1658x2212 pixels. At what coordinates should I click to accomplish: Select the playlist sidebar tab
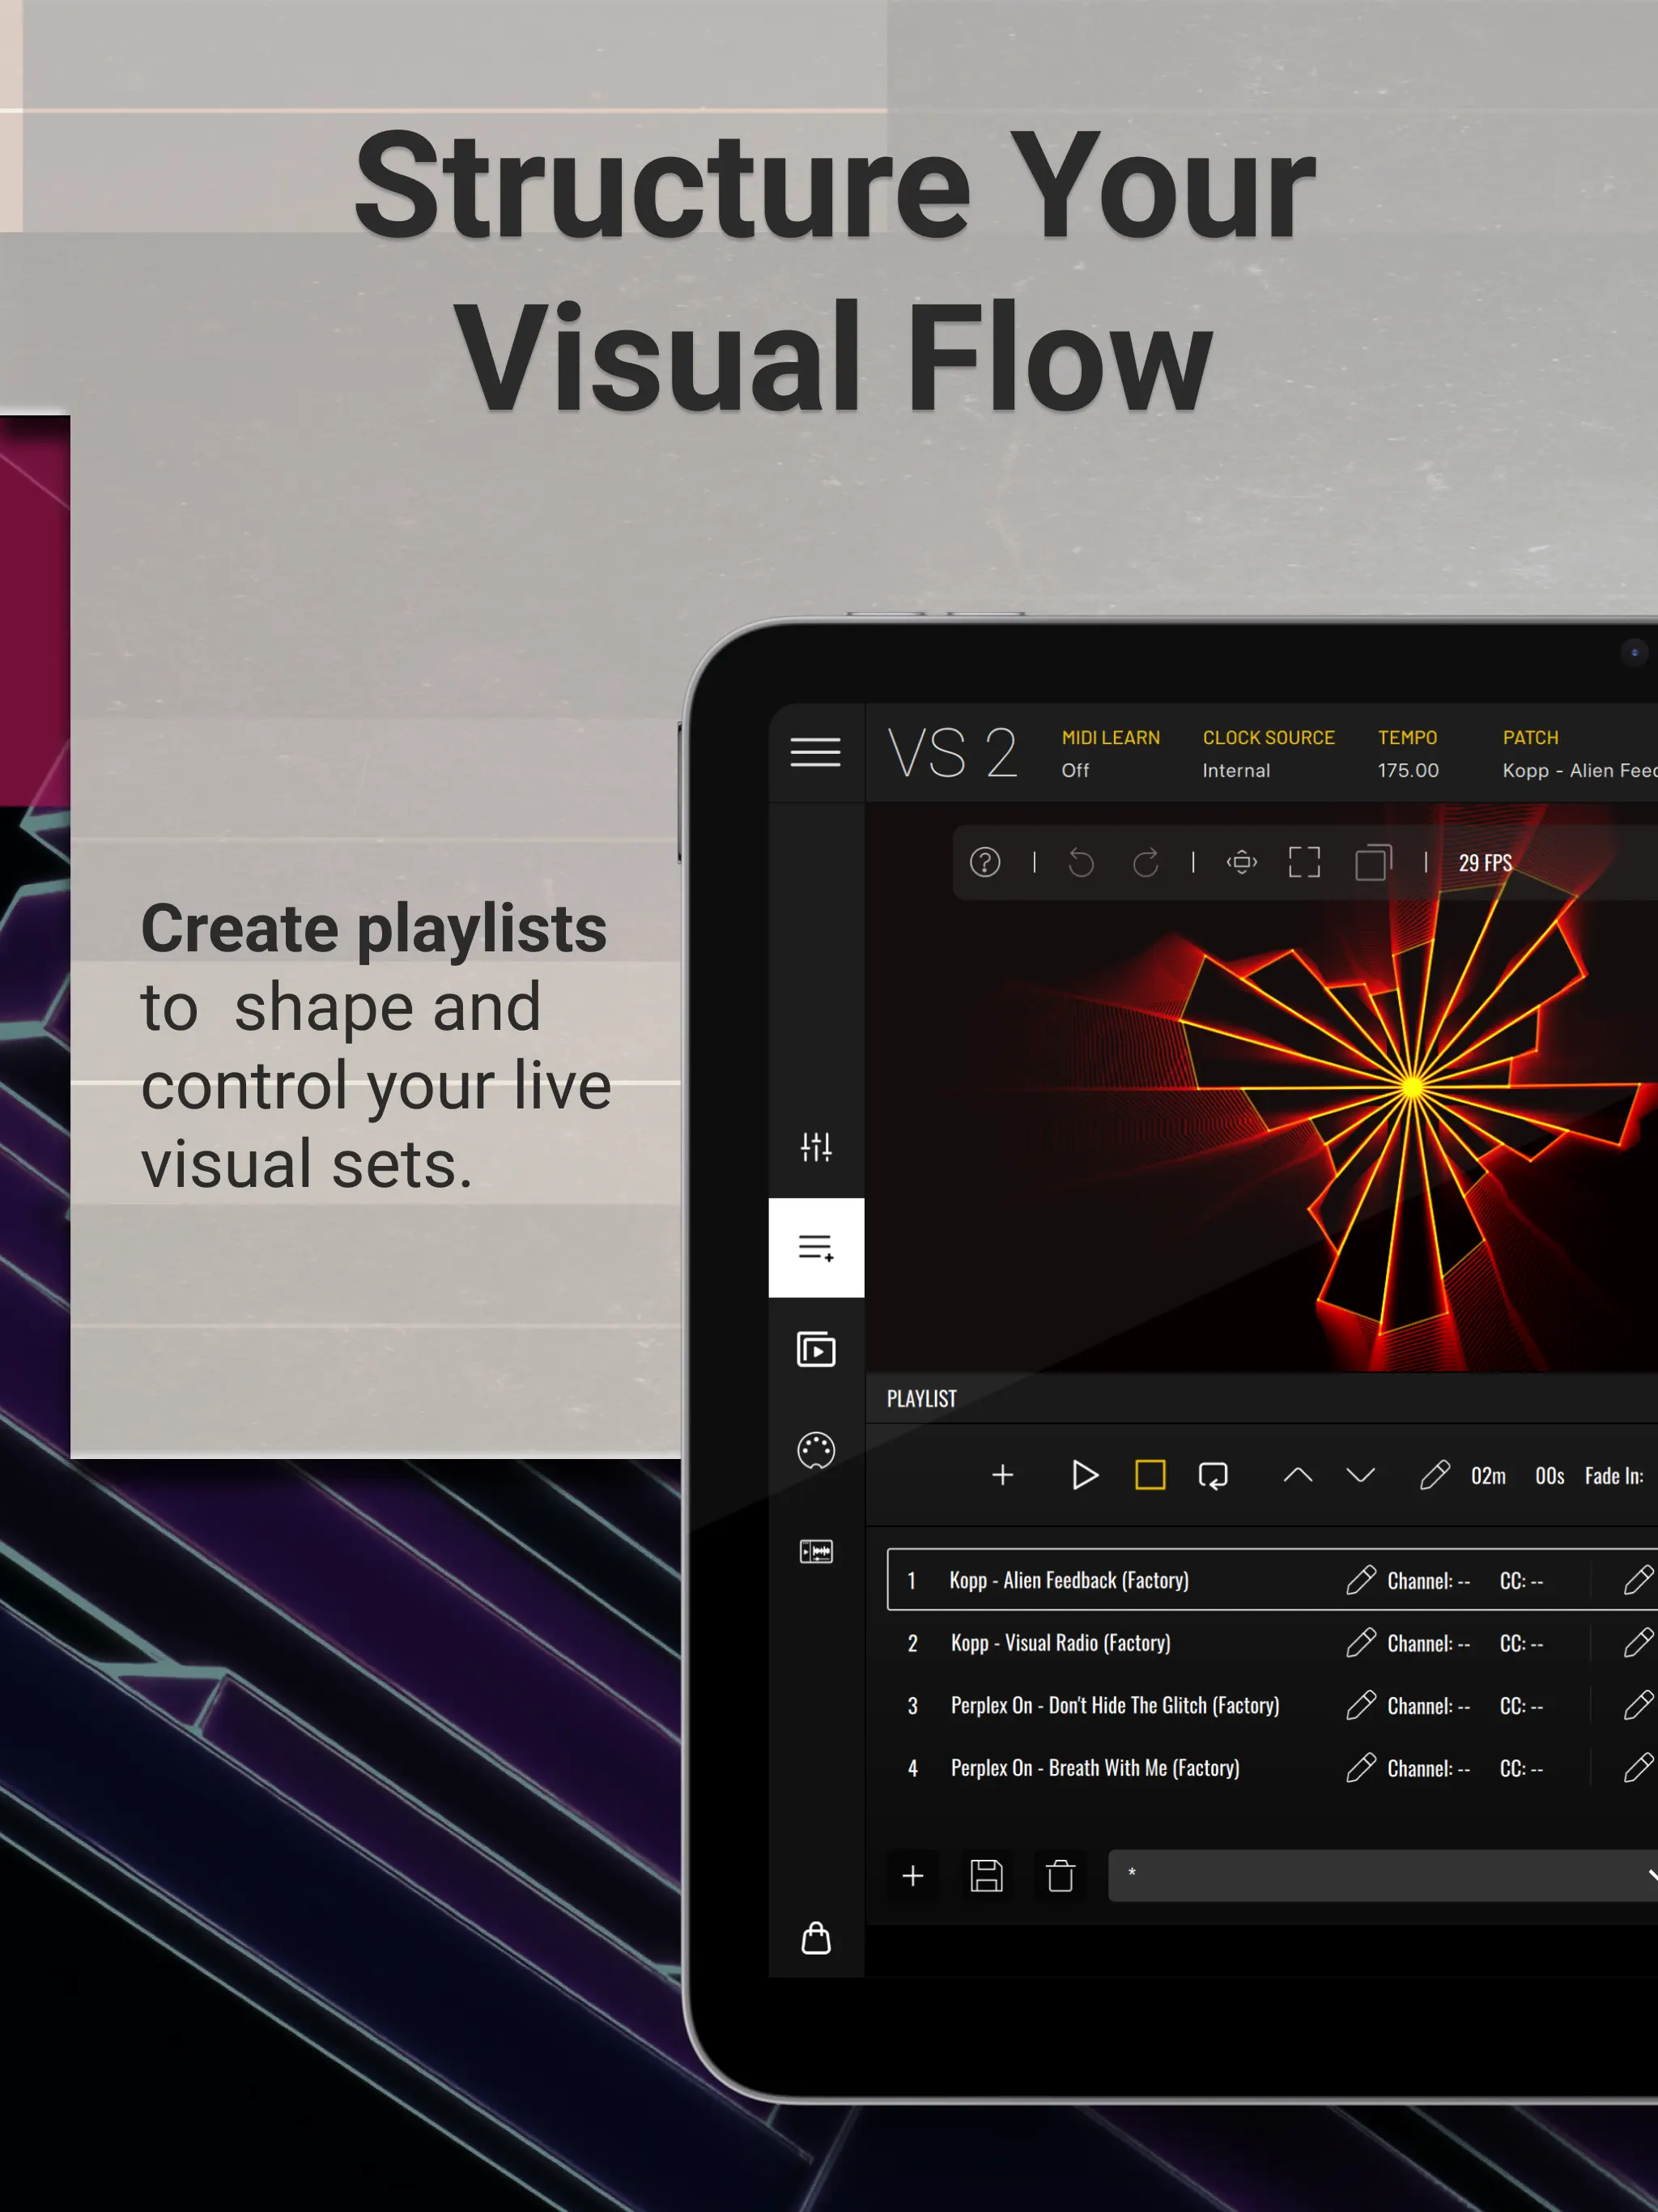pos(816,1247)
